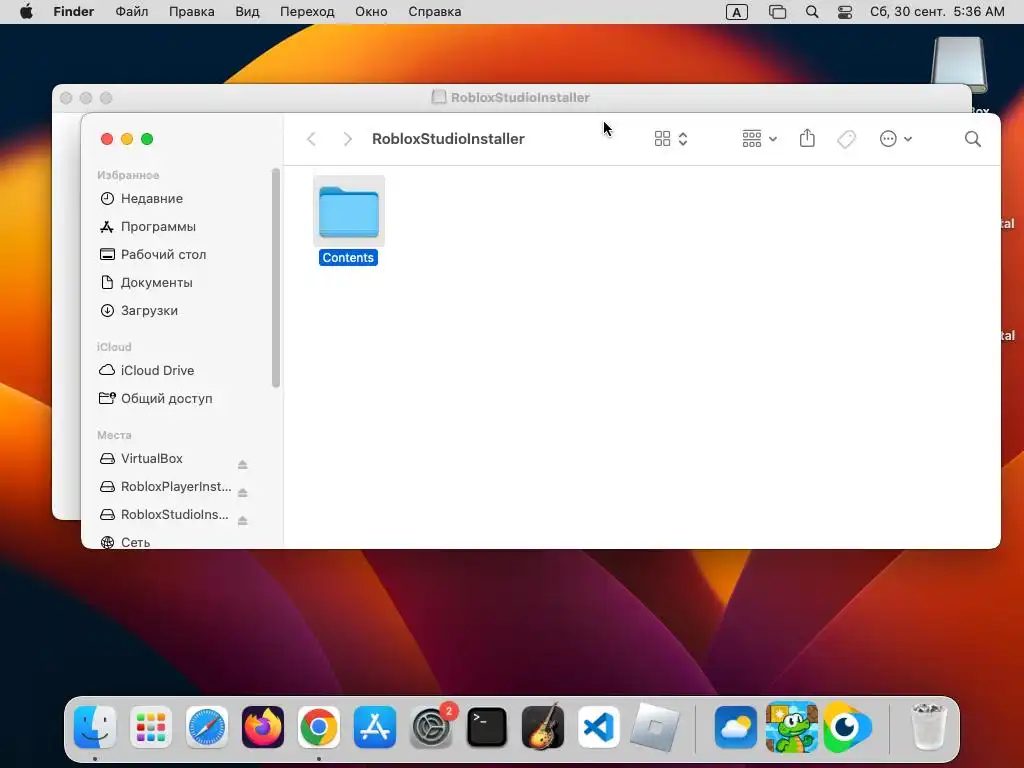Go forward in Finder history
This screenshot has height=768, width=1024.
click(347, 138)
